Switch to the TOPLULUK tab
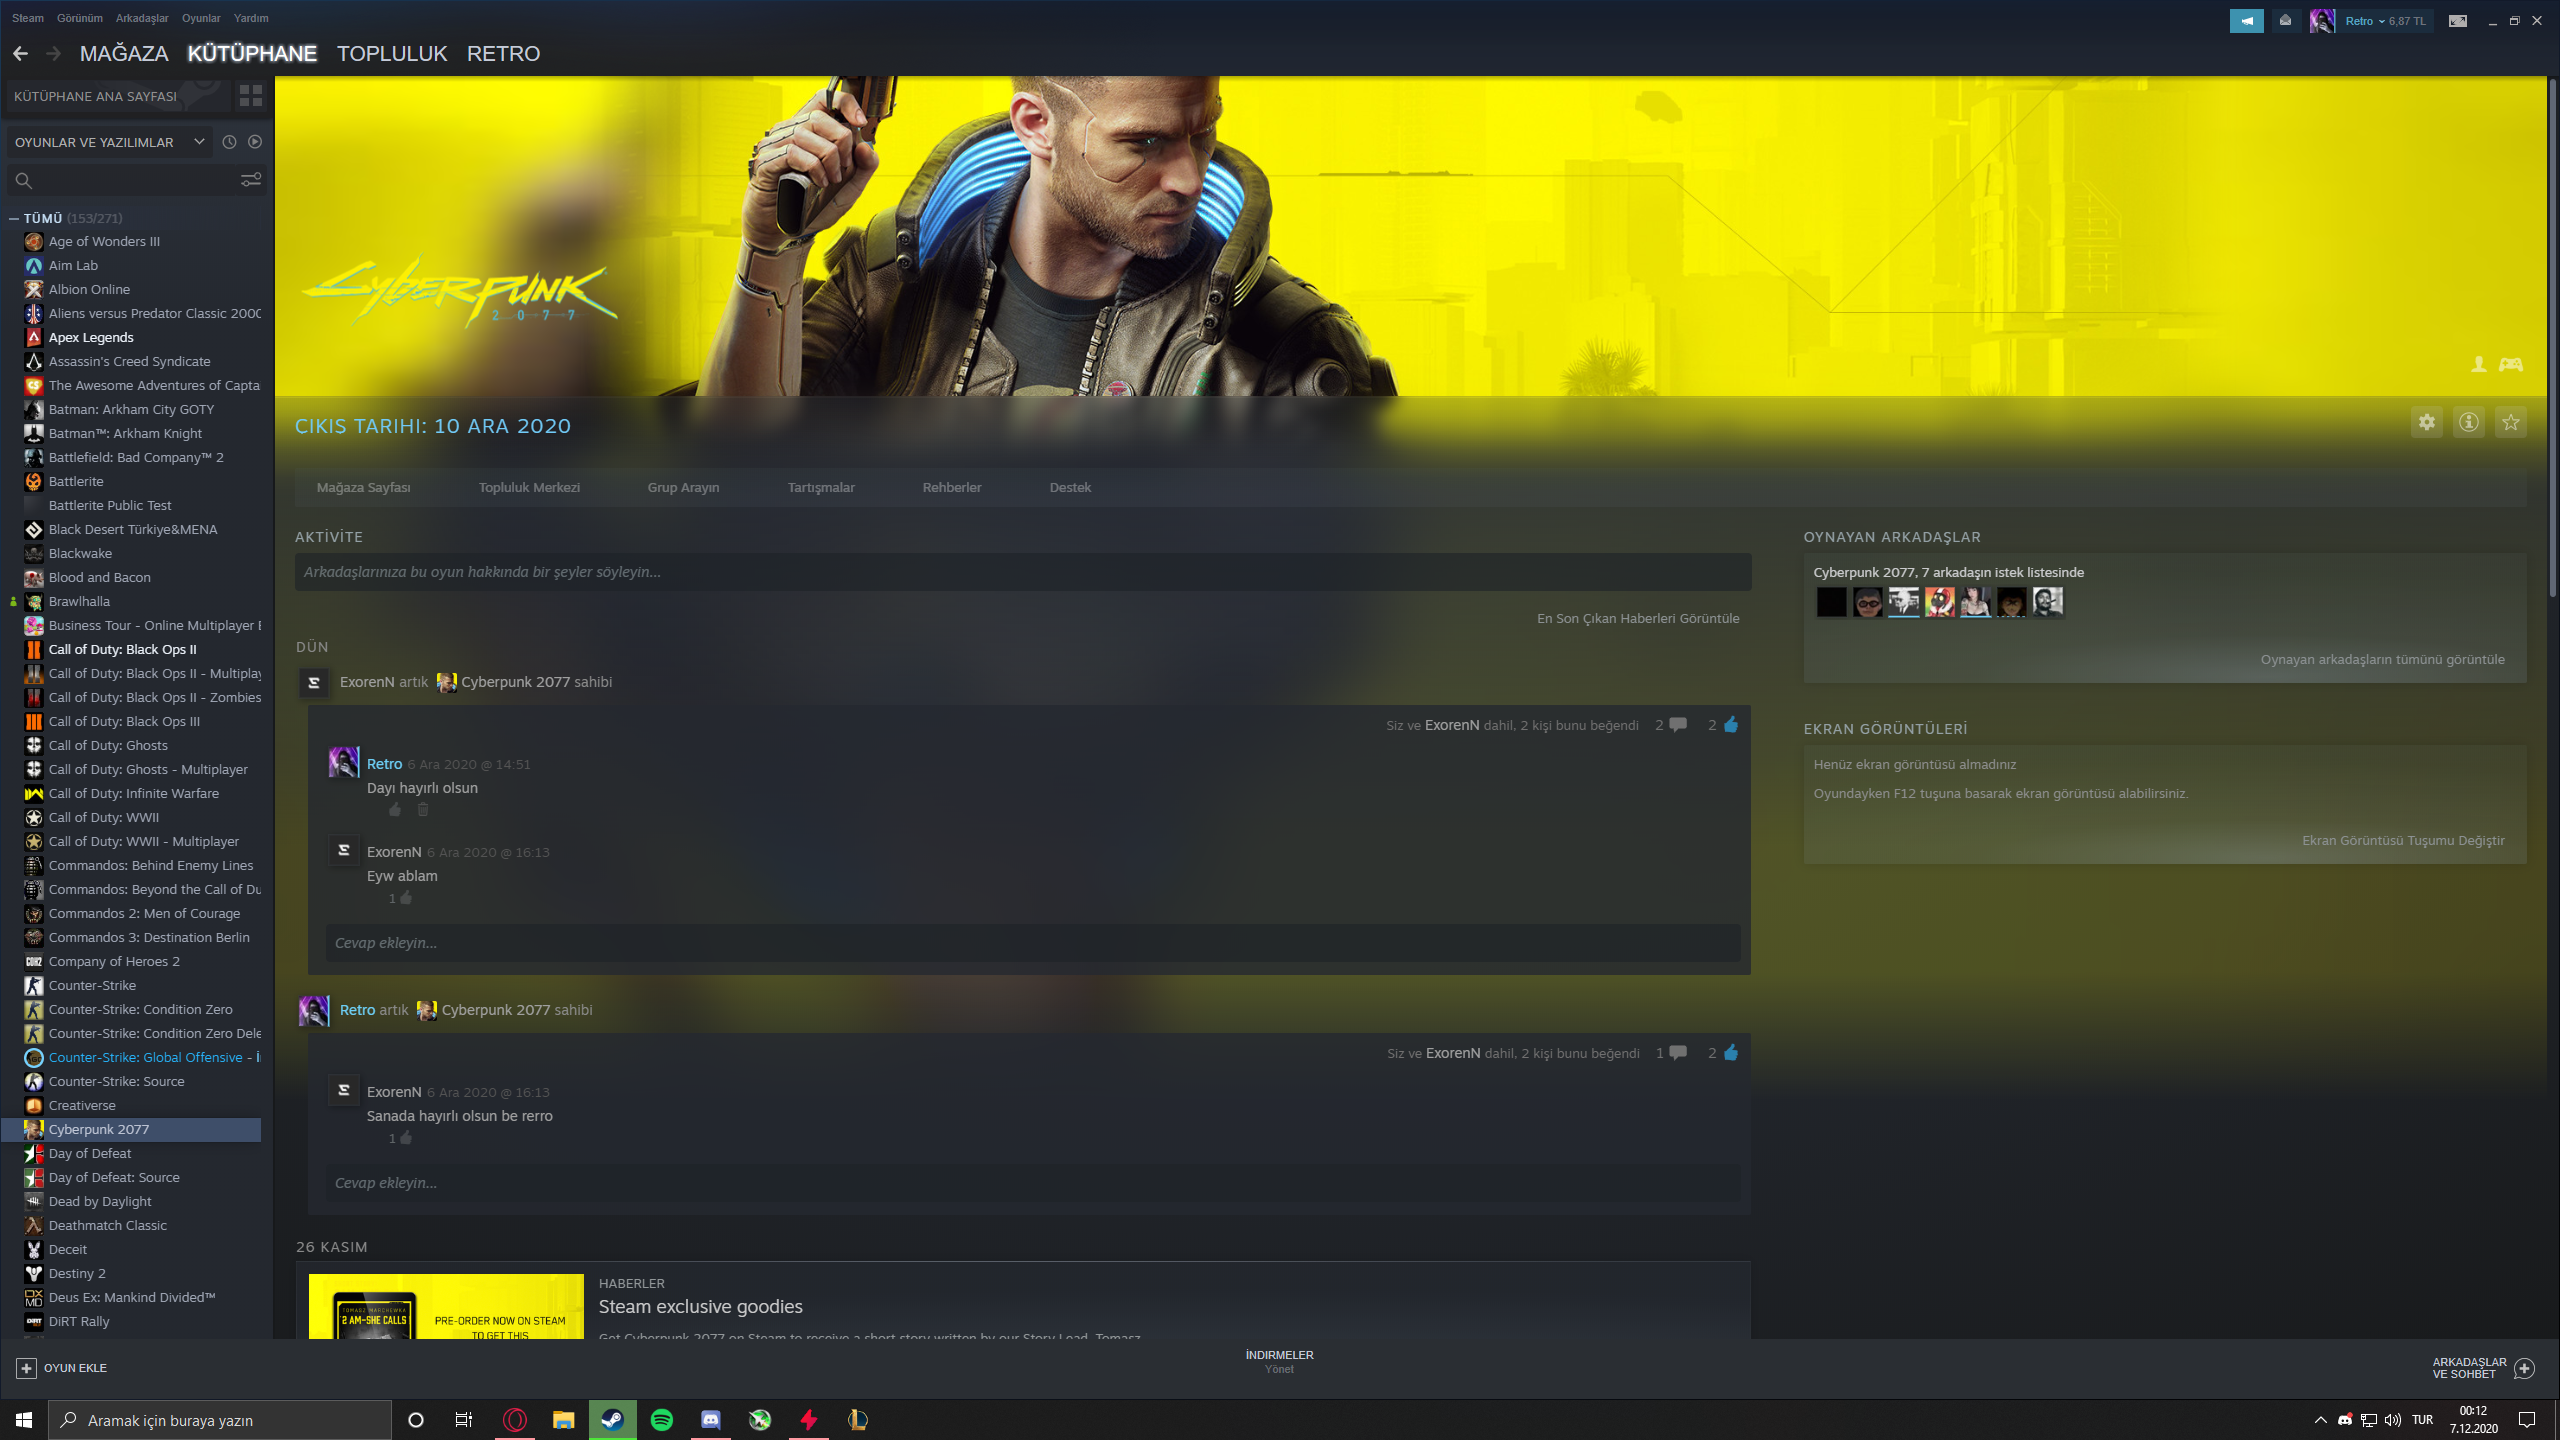The height and width of the screenshot is (1440, 2560). pos(391,54)
